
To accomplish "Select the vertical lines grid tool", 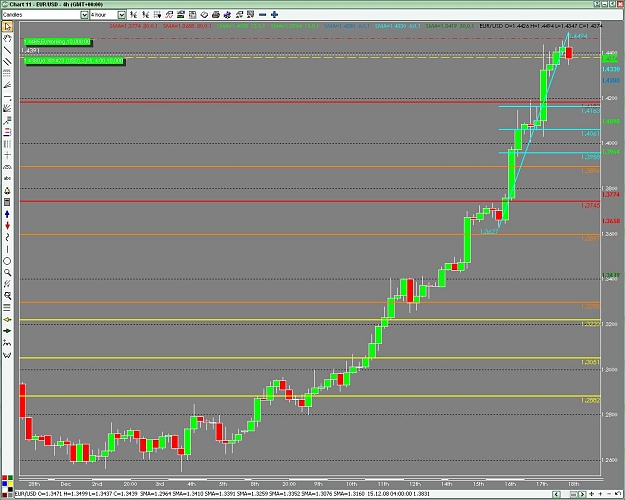I will pos(7,144).
